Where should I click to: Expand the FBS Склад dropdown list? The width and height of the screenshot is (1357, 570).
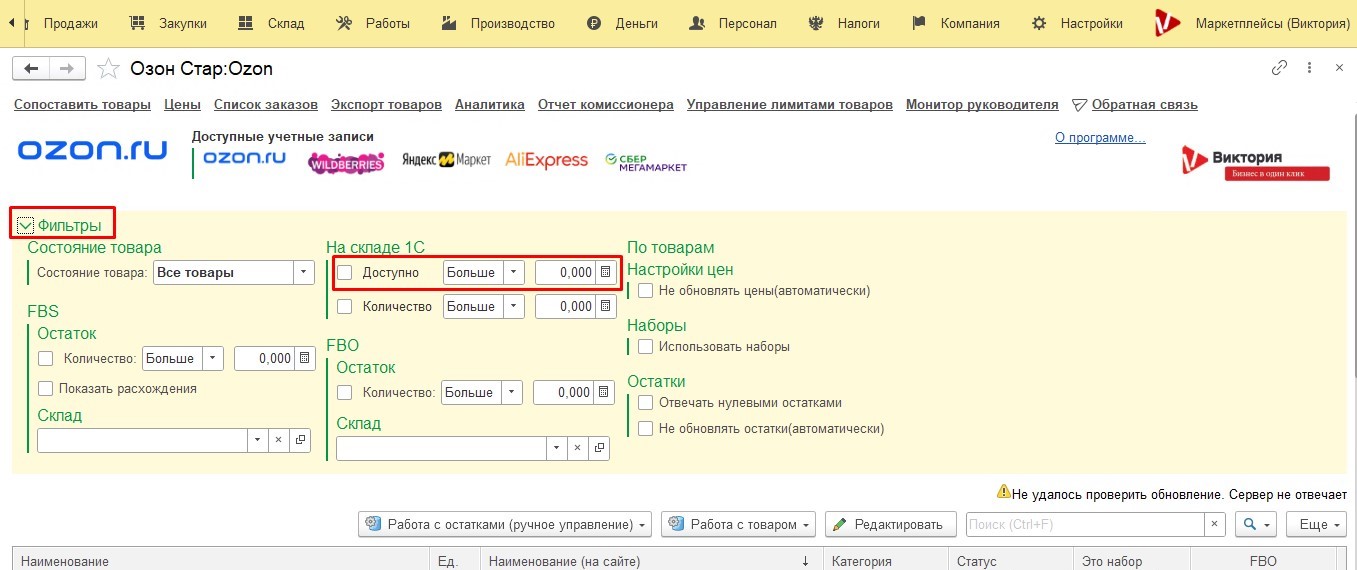click(x=258, y=440)
